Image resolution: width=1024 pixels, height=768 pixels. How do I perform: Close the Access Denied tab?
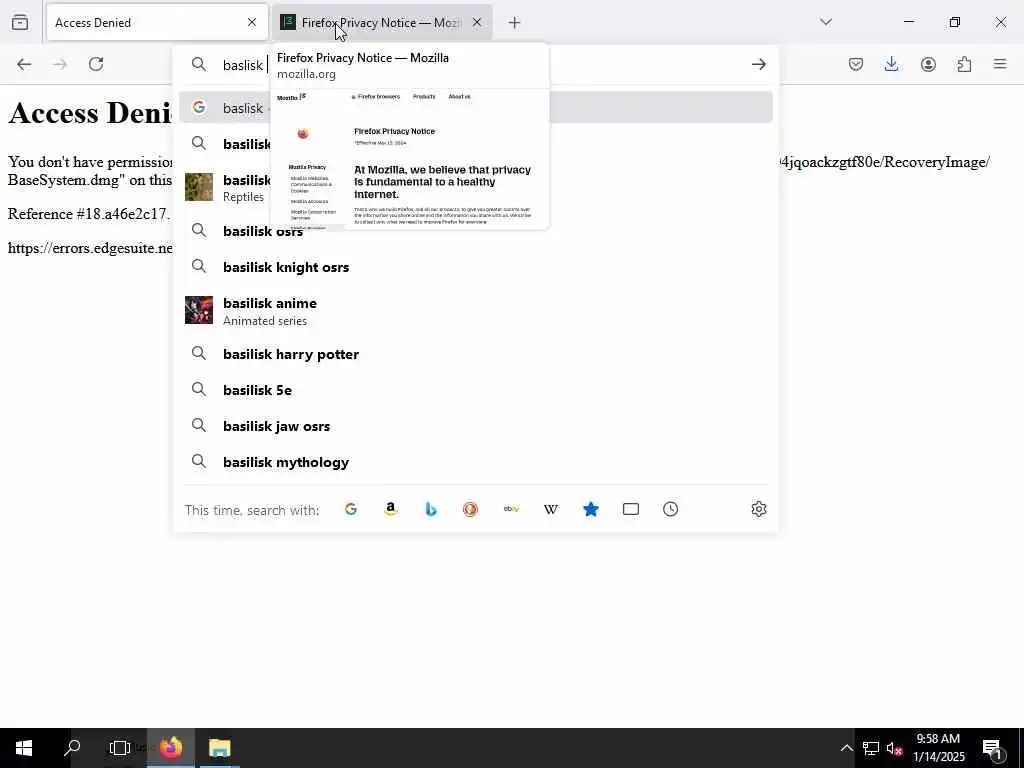pyautogui.click(x=252, y=23)
